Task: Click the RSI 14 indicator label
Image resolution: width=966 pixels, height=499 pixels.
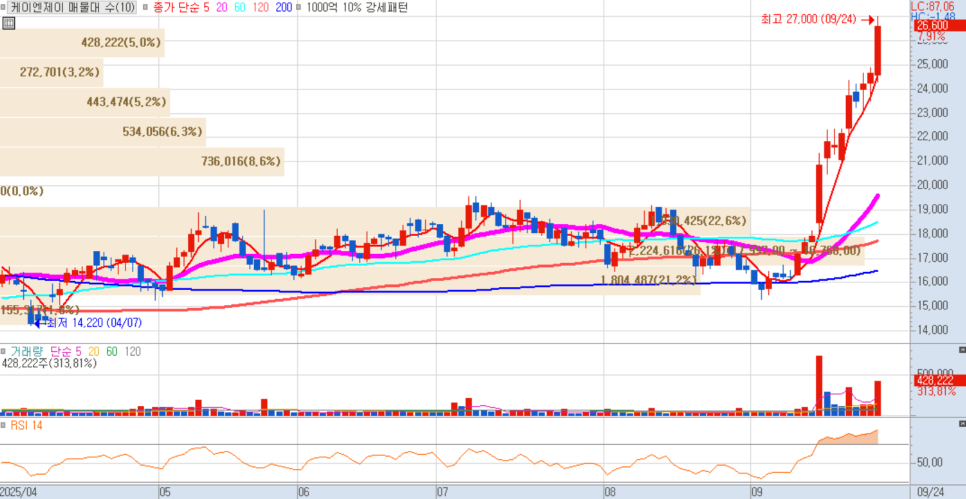Action: (25, 425)
